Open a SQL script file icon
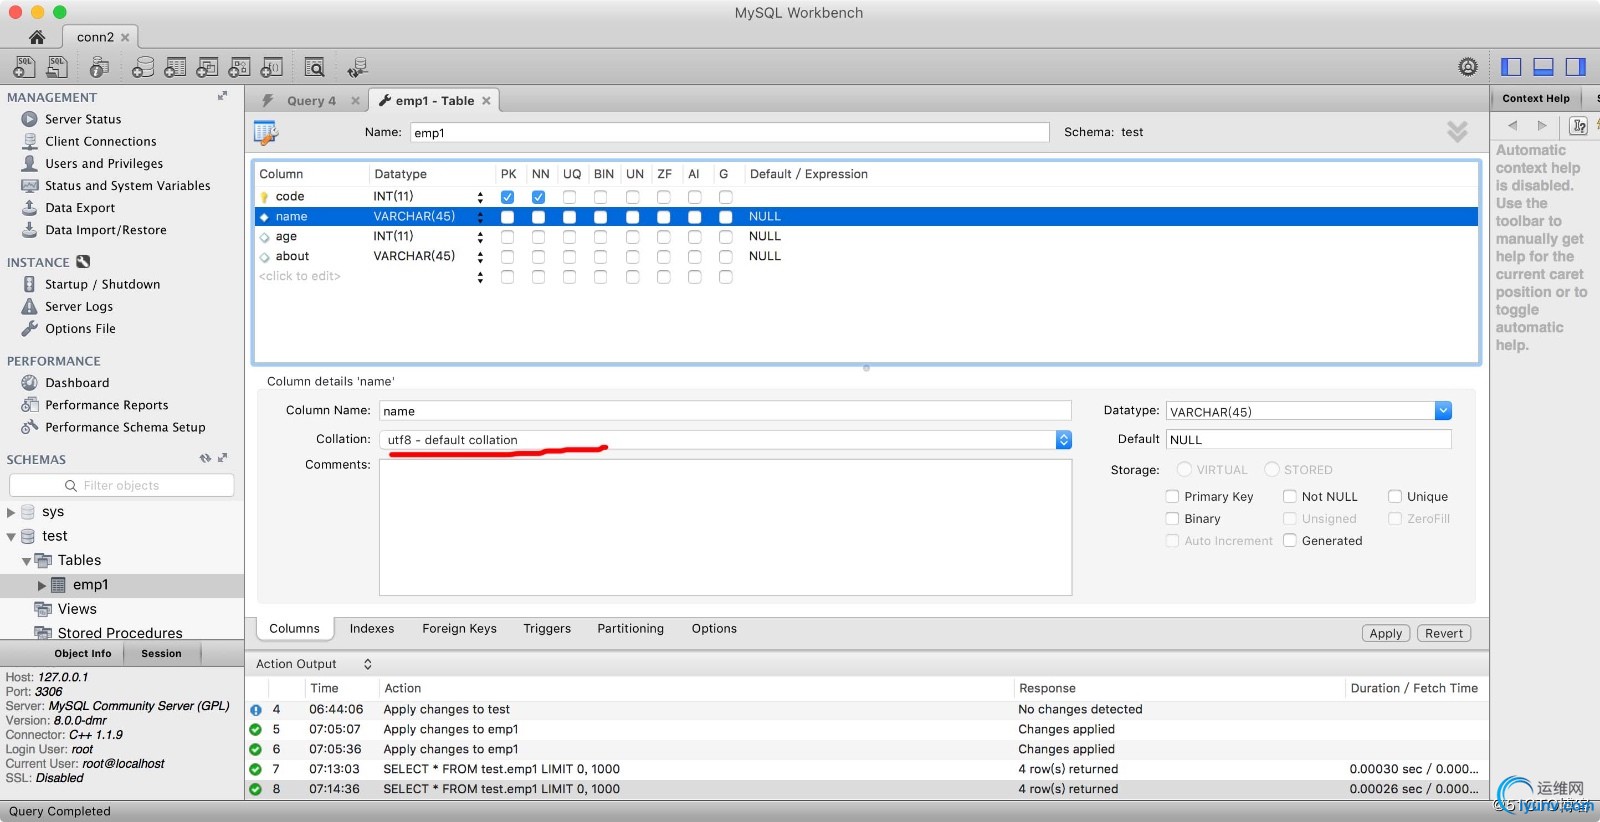The height and width of the screenshot is (822, 1600). (57, 67)
